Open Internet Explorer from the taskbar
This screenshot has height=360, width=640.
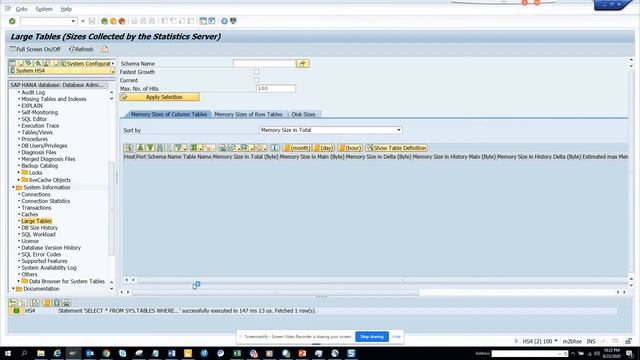57,353
